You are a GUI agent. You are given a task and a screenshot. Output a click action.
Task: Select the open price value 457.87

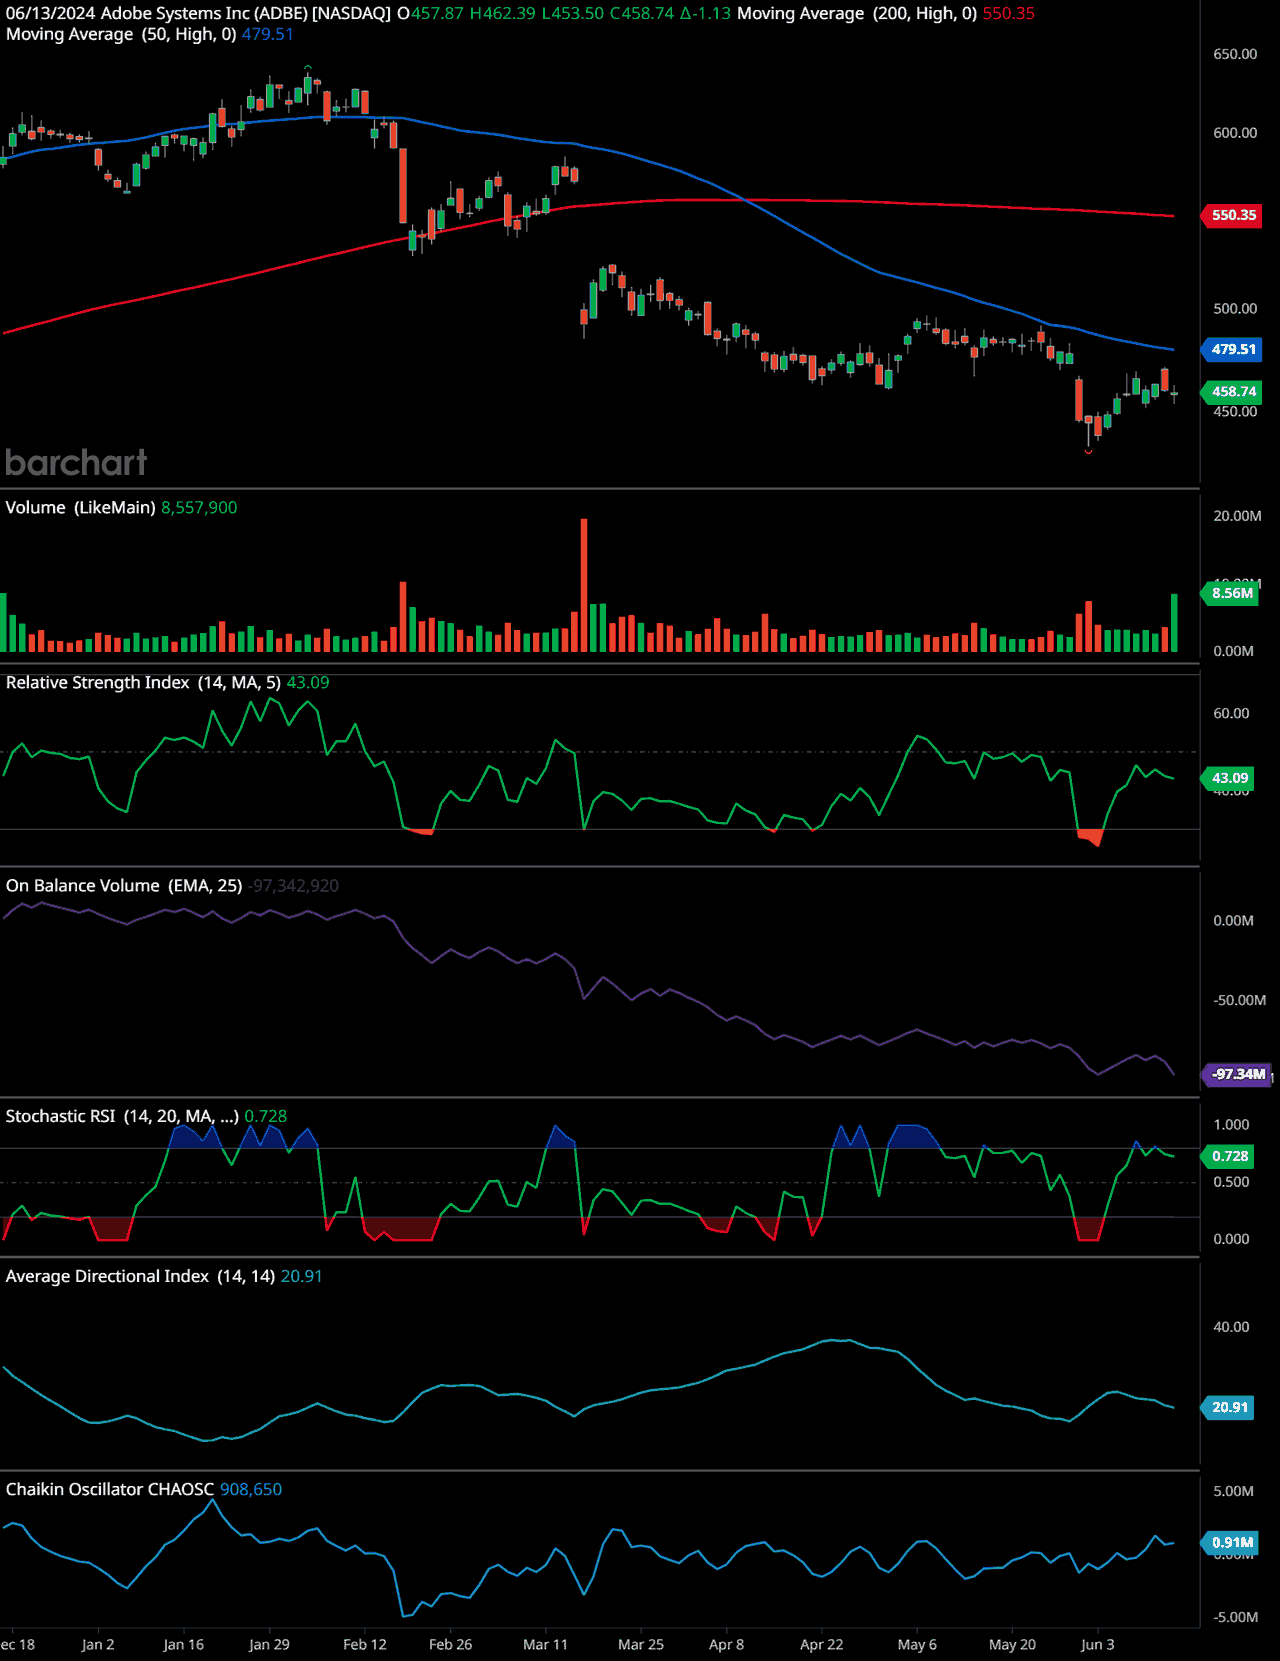click(x=437, y=14)
